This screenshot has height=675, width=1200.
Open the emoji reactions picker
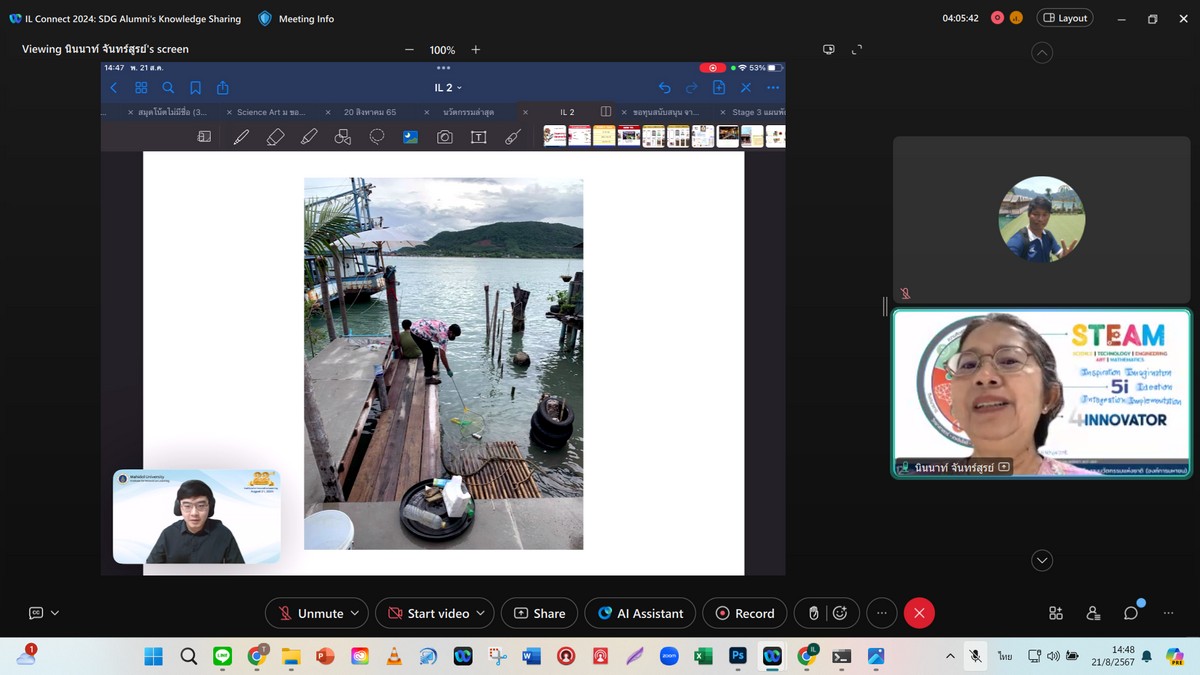coord(840,613)
